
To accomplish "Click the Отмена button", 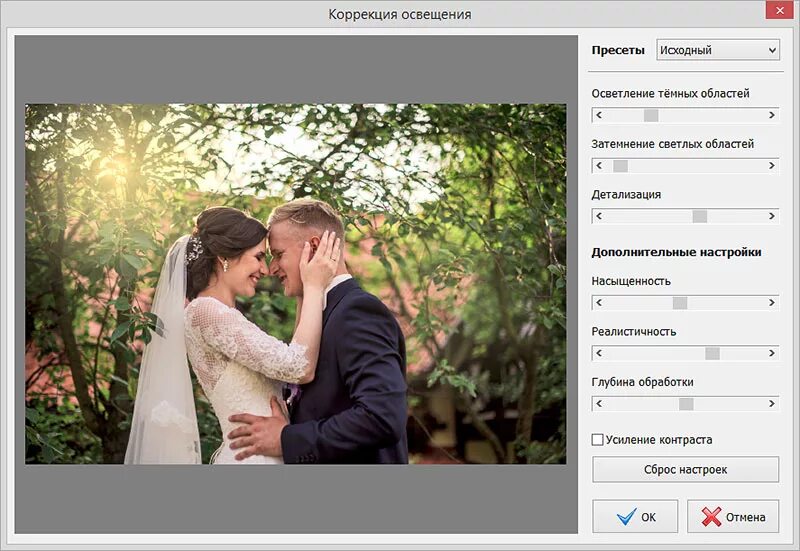I will point(733,516).
